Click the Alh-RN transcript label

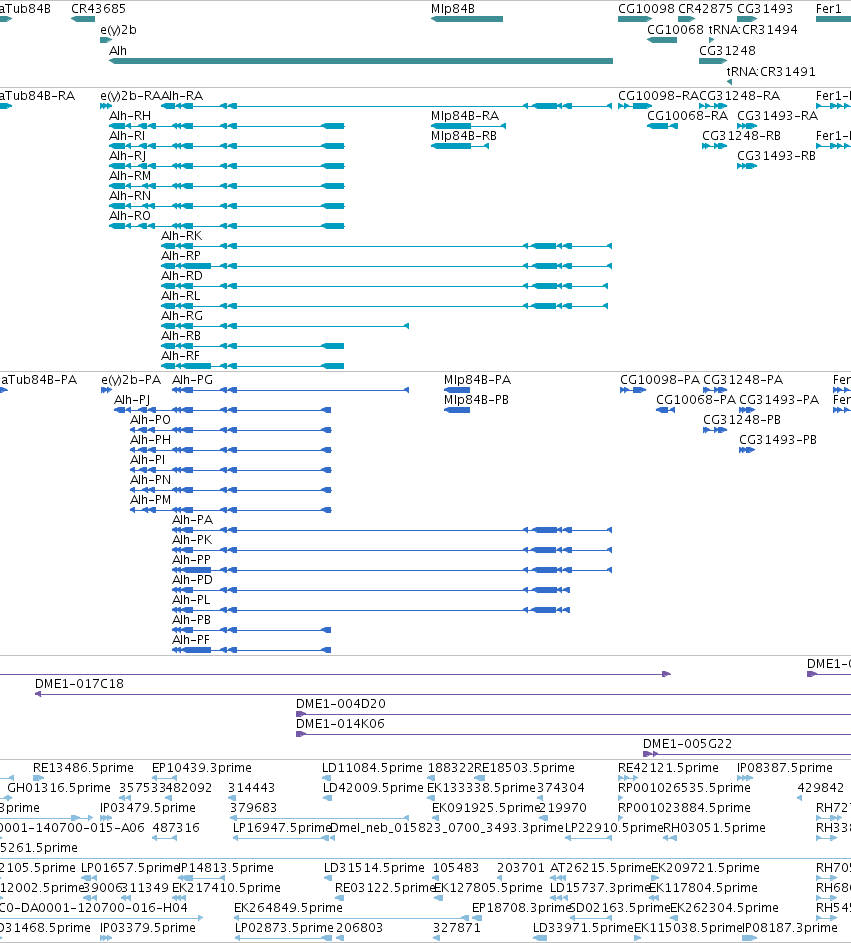tap(130, 195)
